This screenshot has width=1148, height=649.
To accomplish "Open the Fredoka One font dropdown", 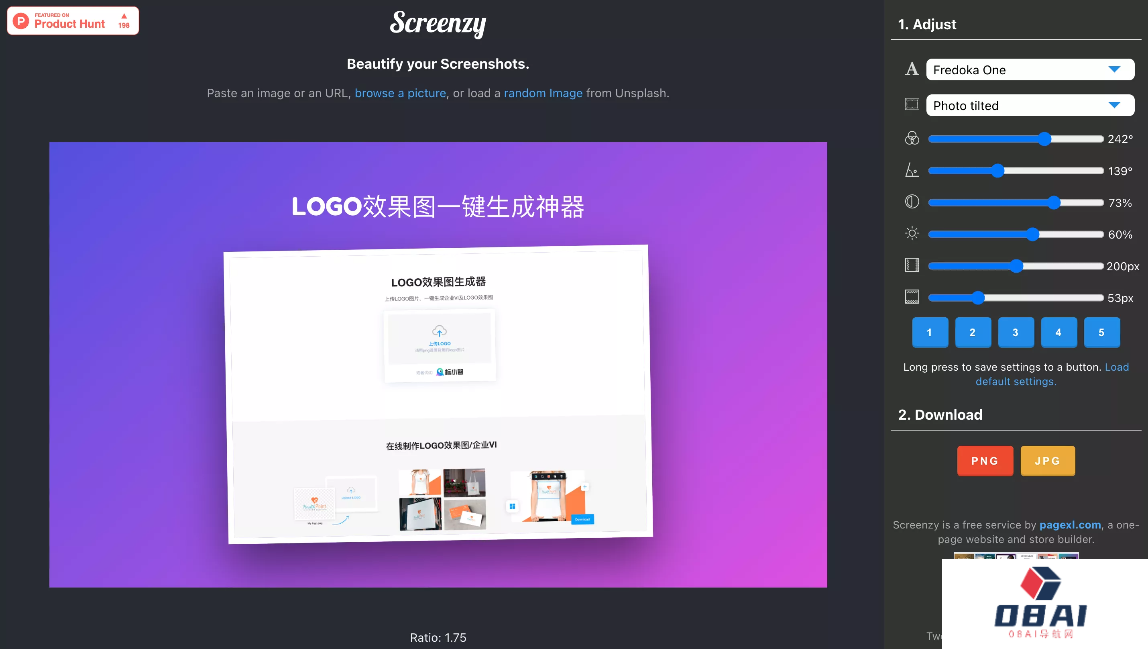I will coord(1030,69).
